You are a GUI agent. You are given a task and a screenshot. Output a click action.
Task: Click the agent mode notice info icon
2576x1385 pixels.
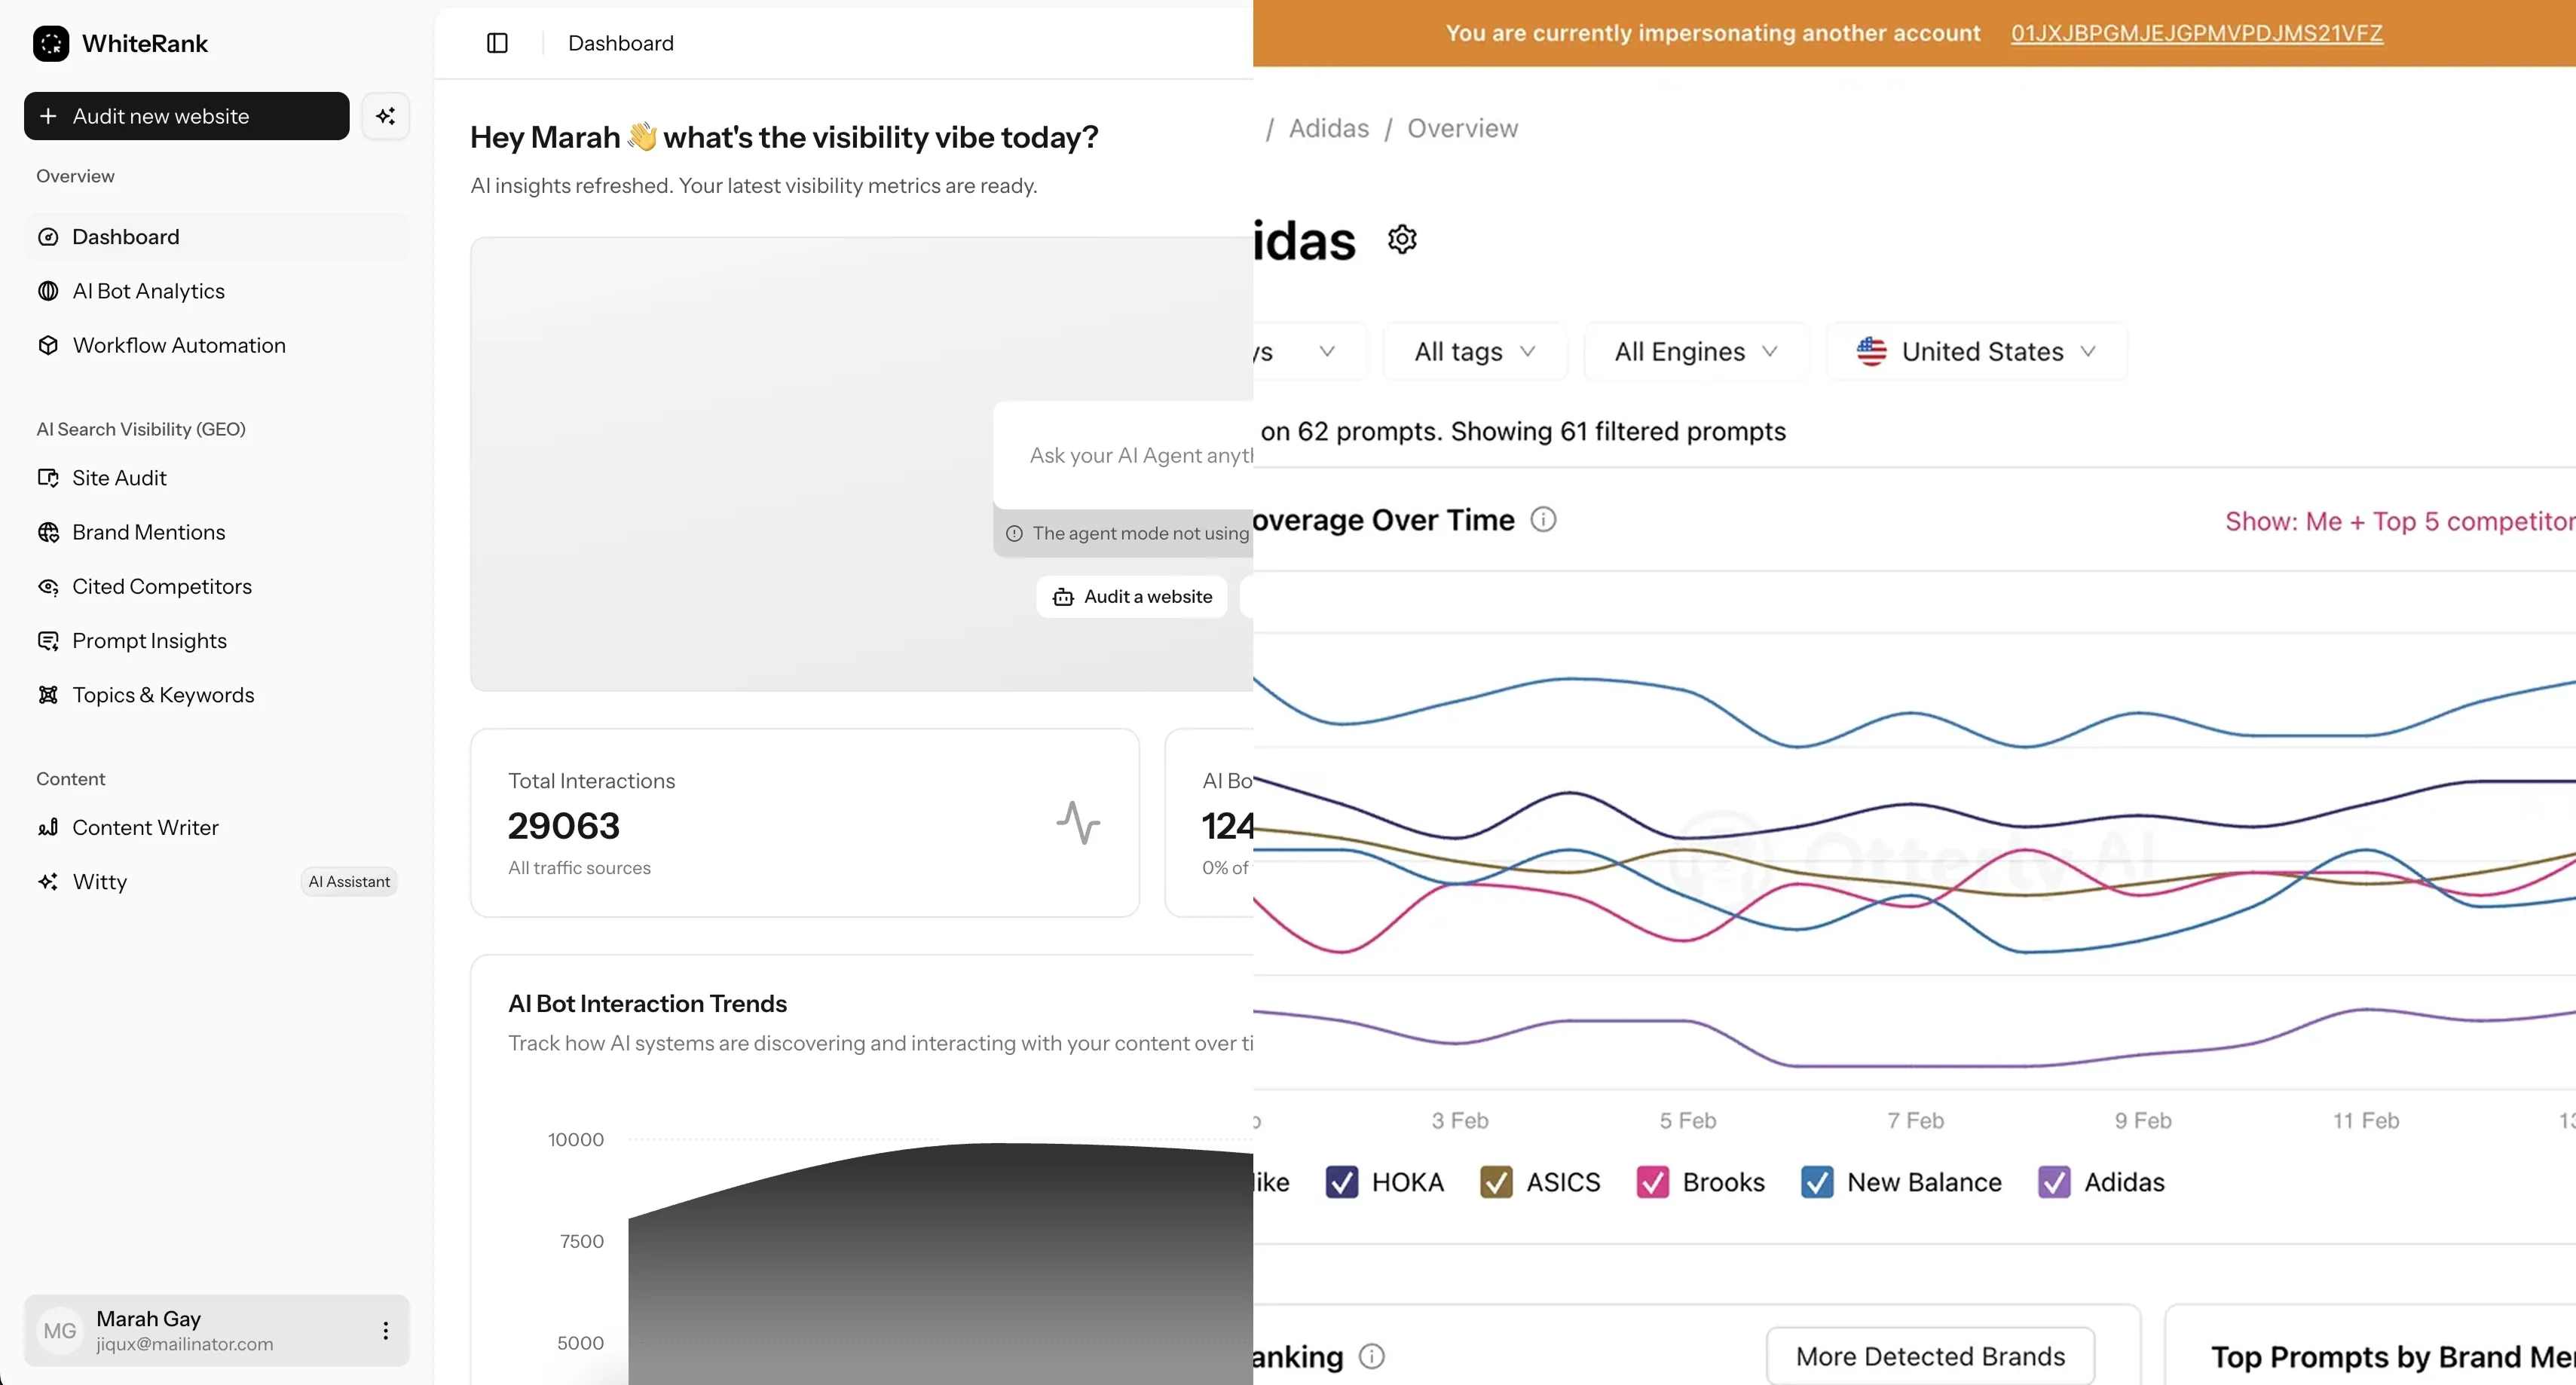pyautogui.click(x=1014, y=534)
